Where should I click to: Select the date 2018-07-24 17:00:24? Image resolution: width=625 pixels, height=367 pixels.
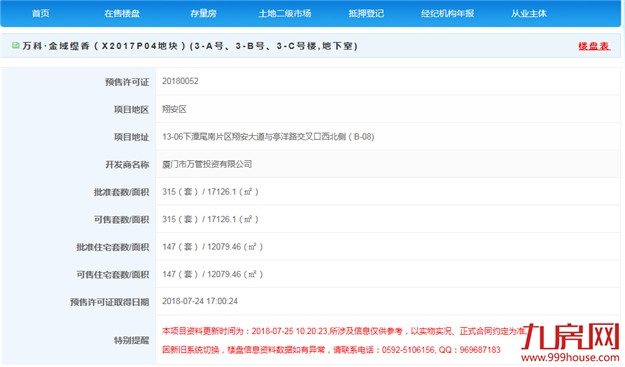[x=200, y=301]
